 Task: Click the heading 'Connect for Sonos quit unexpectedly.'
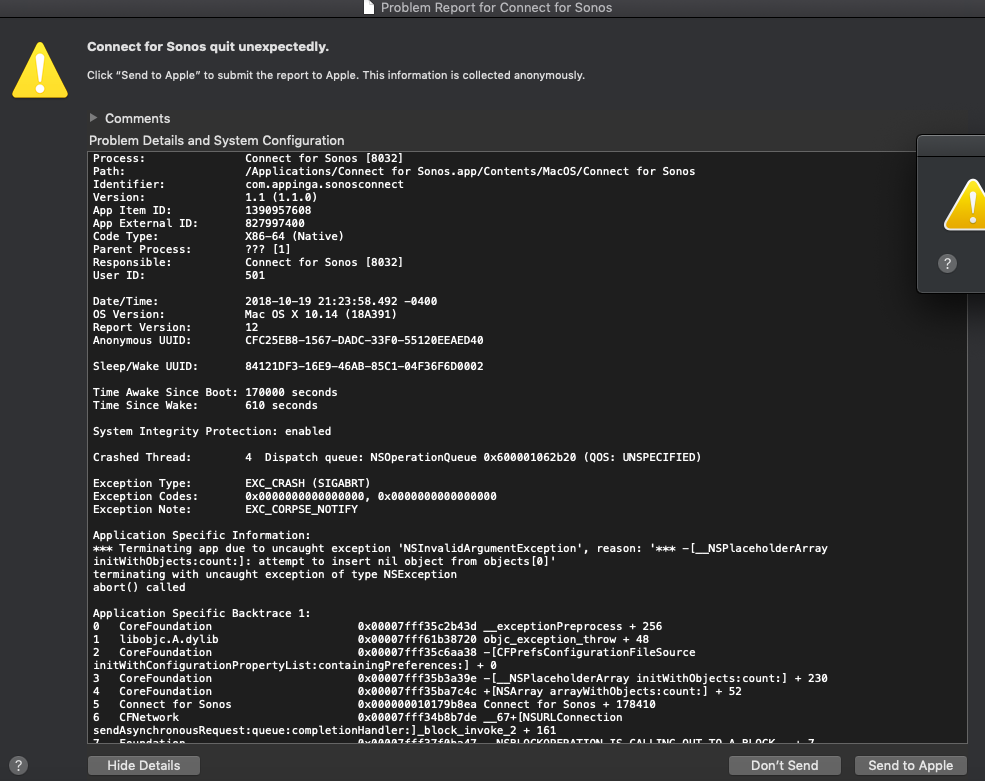click(x=208, y=46)
